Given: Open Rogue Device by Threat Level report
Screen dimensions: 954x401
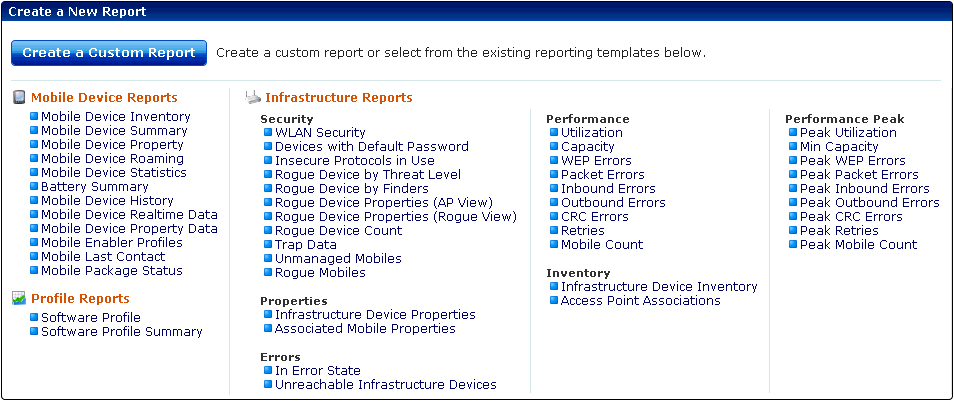Looking at the screenshot, I should click(x=367, y=175).
